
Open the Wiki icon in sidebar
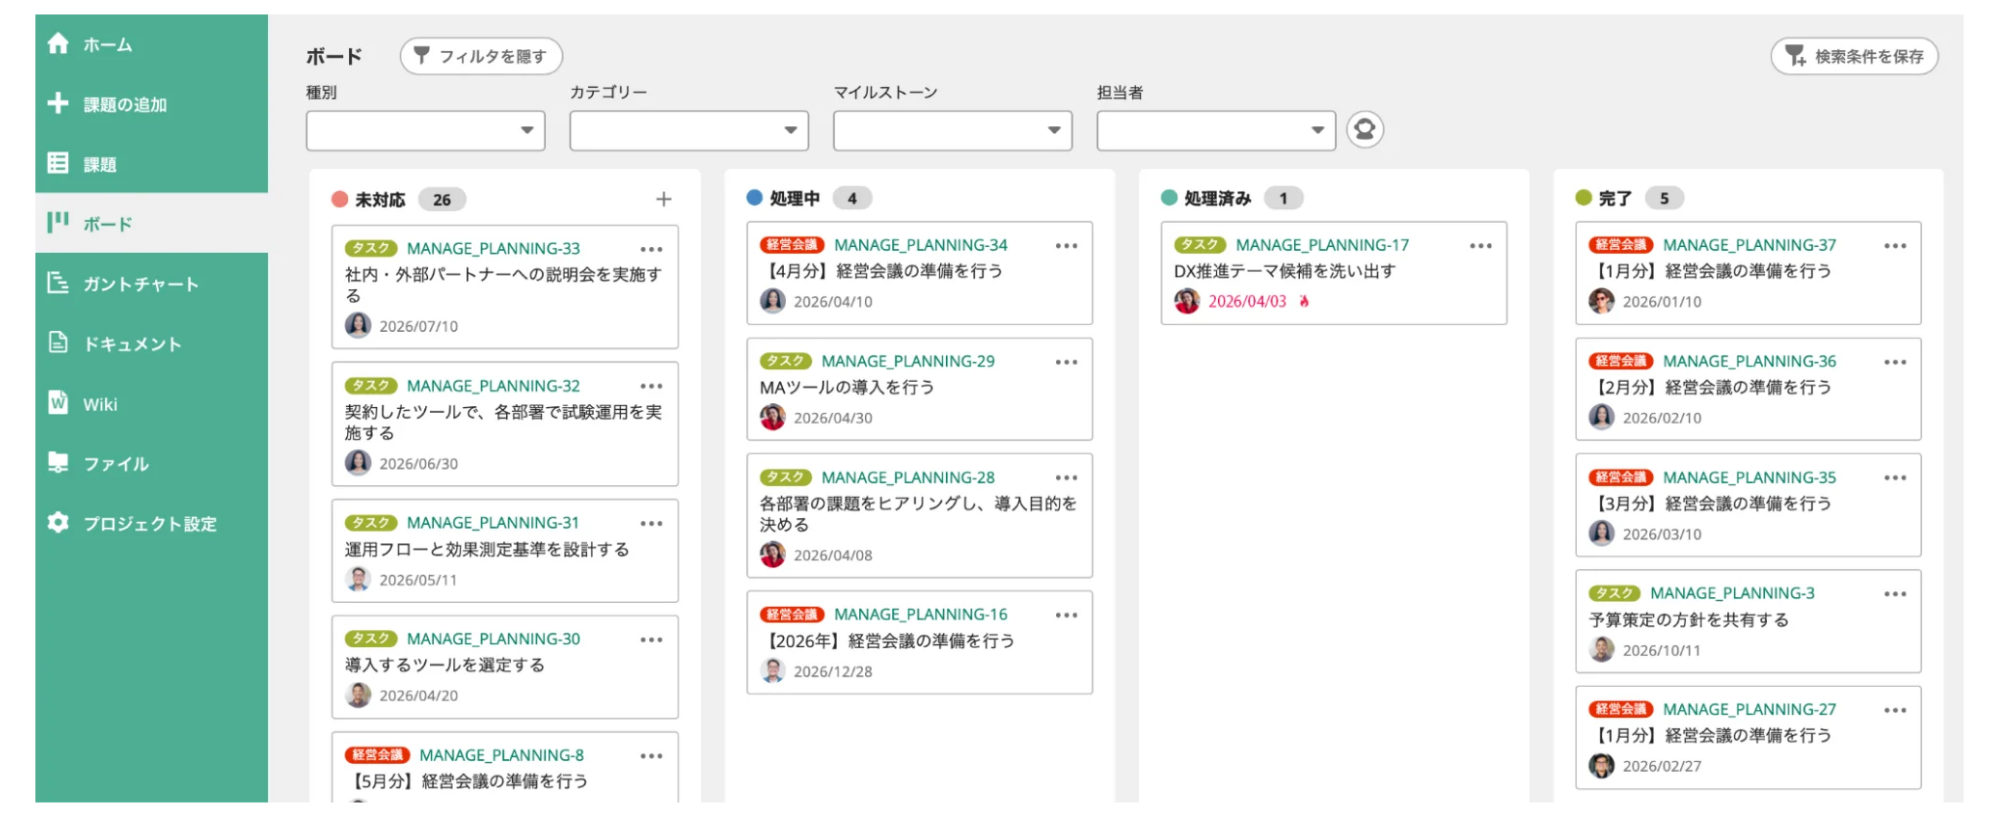[x=58, y=402]
